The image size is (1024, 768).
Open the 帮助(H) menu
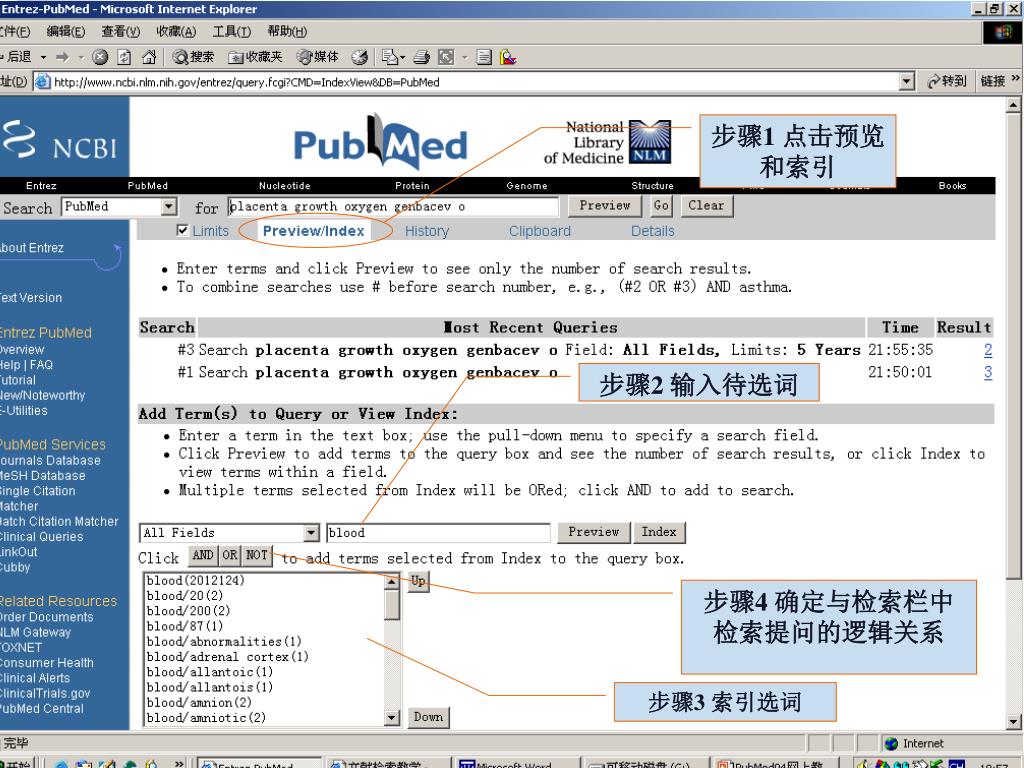[x=287, y=31]
